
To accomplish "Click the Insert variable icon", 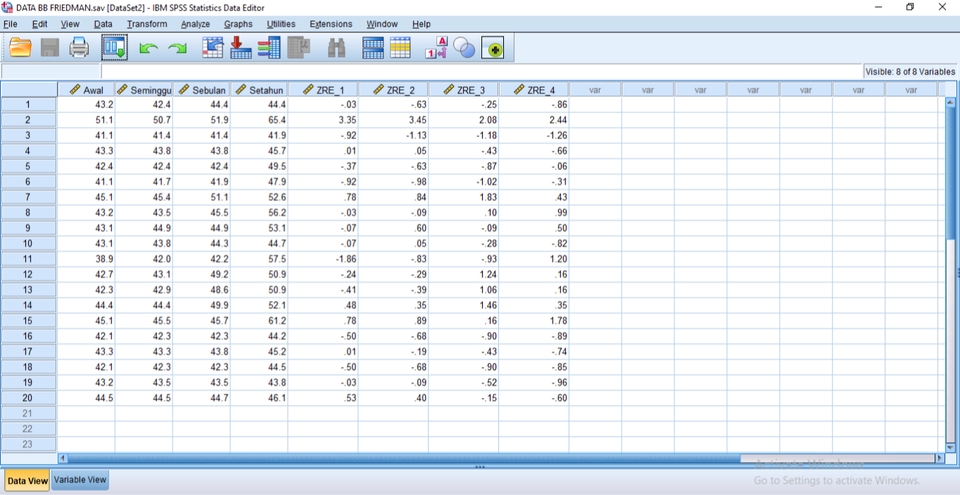I will coord(400,48).
